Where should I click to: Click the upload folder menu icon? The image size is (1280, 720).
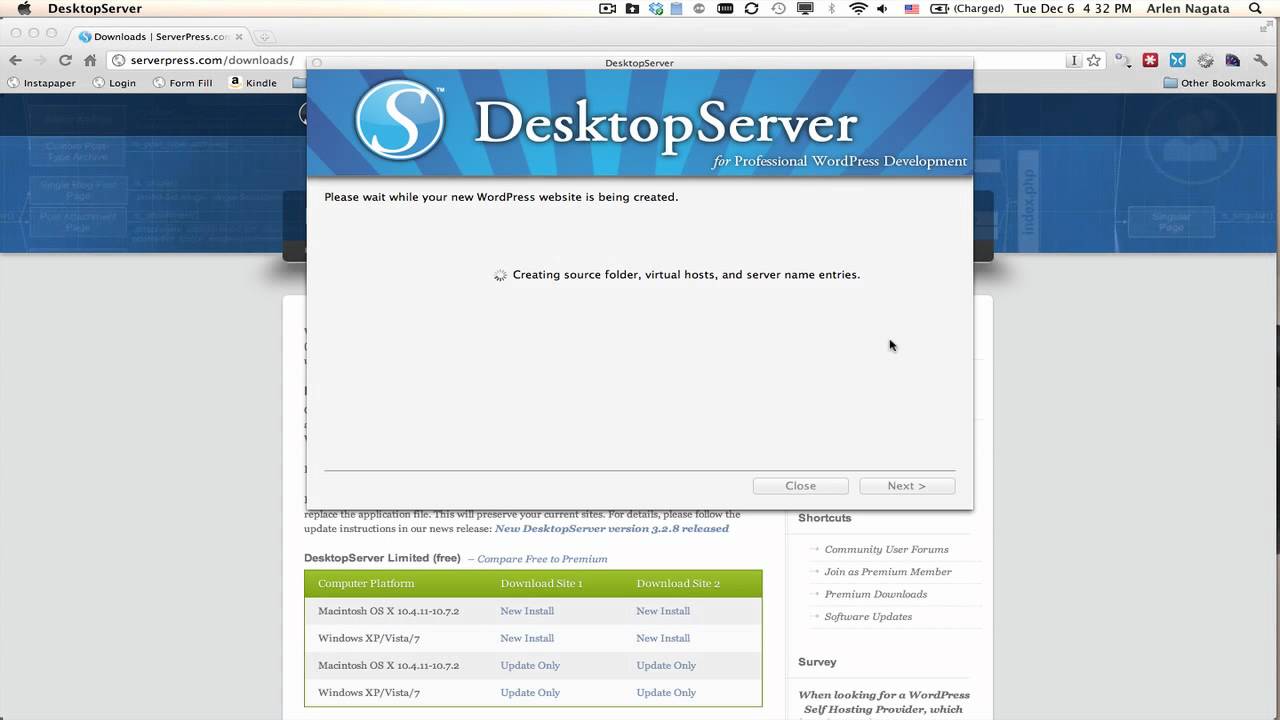point(632,9)
